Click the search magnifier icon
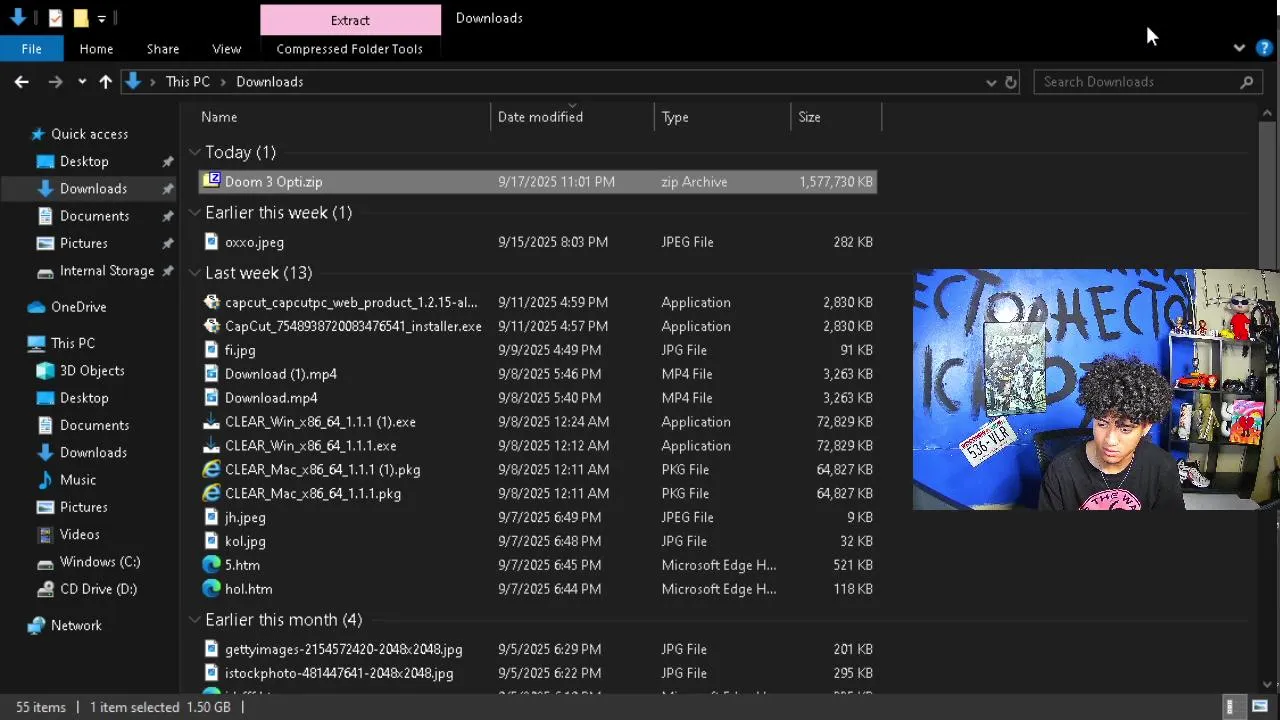Image resolution: width=1280 pixels, height=720 pixels. click(x=1247, y=82)
